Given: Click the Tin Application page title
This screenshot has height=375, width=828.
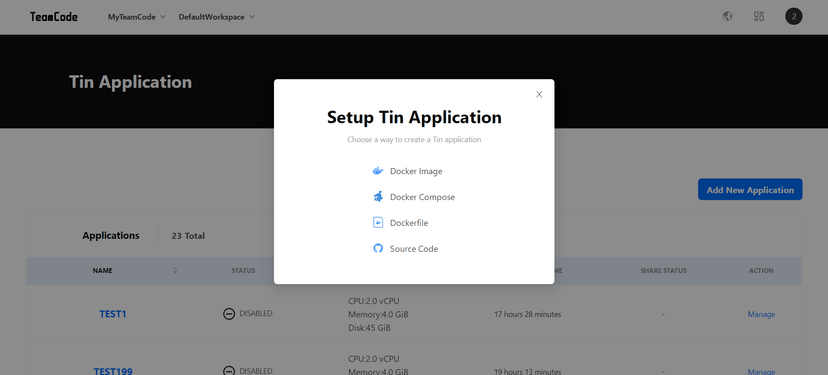Looking at the screenshot, I should point(130,82).
